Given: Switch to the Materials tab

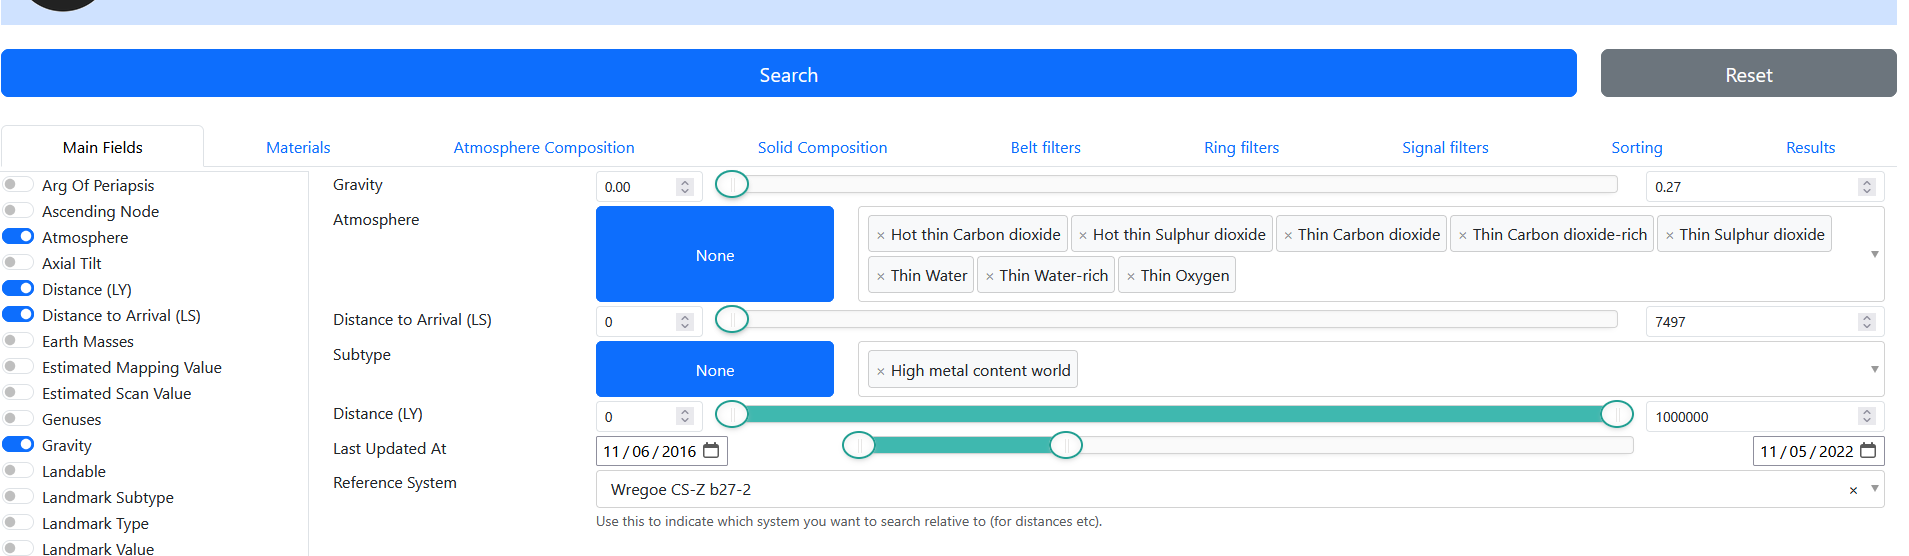Looking at the screenshot, I should point(298,147).
